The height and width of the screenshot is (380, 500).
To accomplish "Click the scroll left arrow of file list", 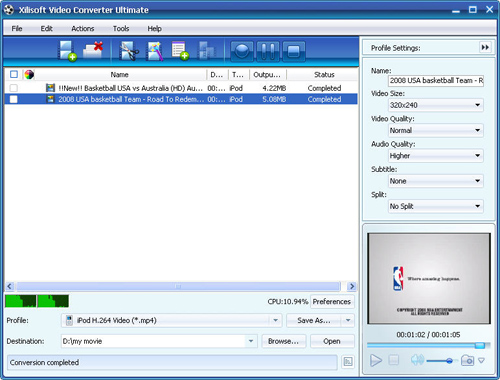I will coord(10,286).
